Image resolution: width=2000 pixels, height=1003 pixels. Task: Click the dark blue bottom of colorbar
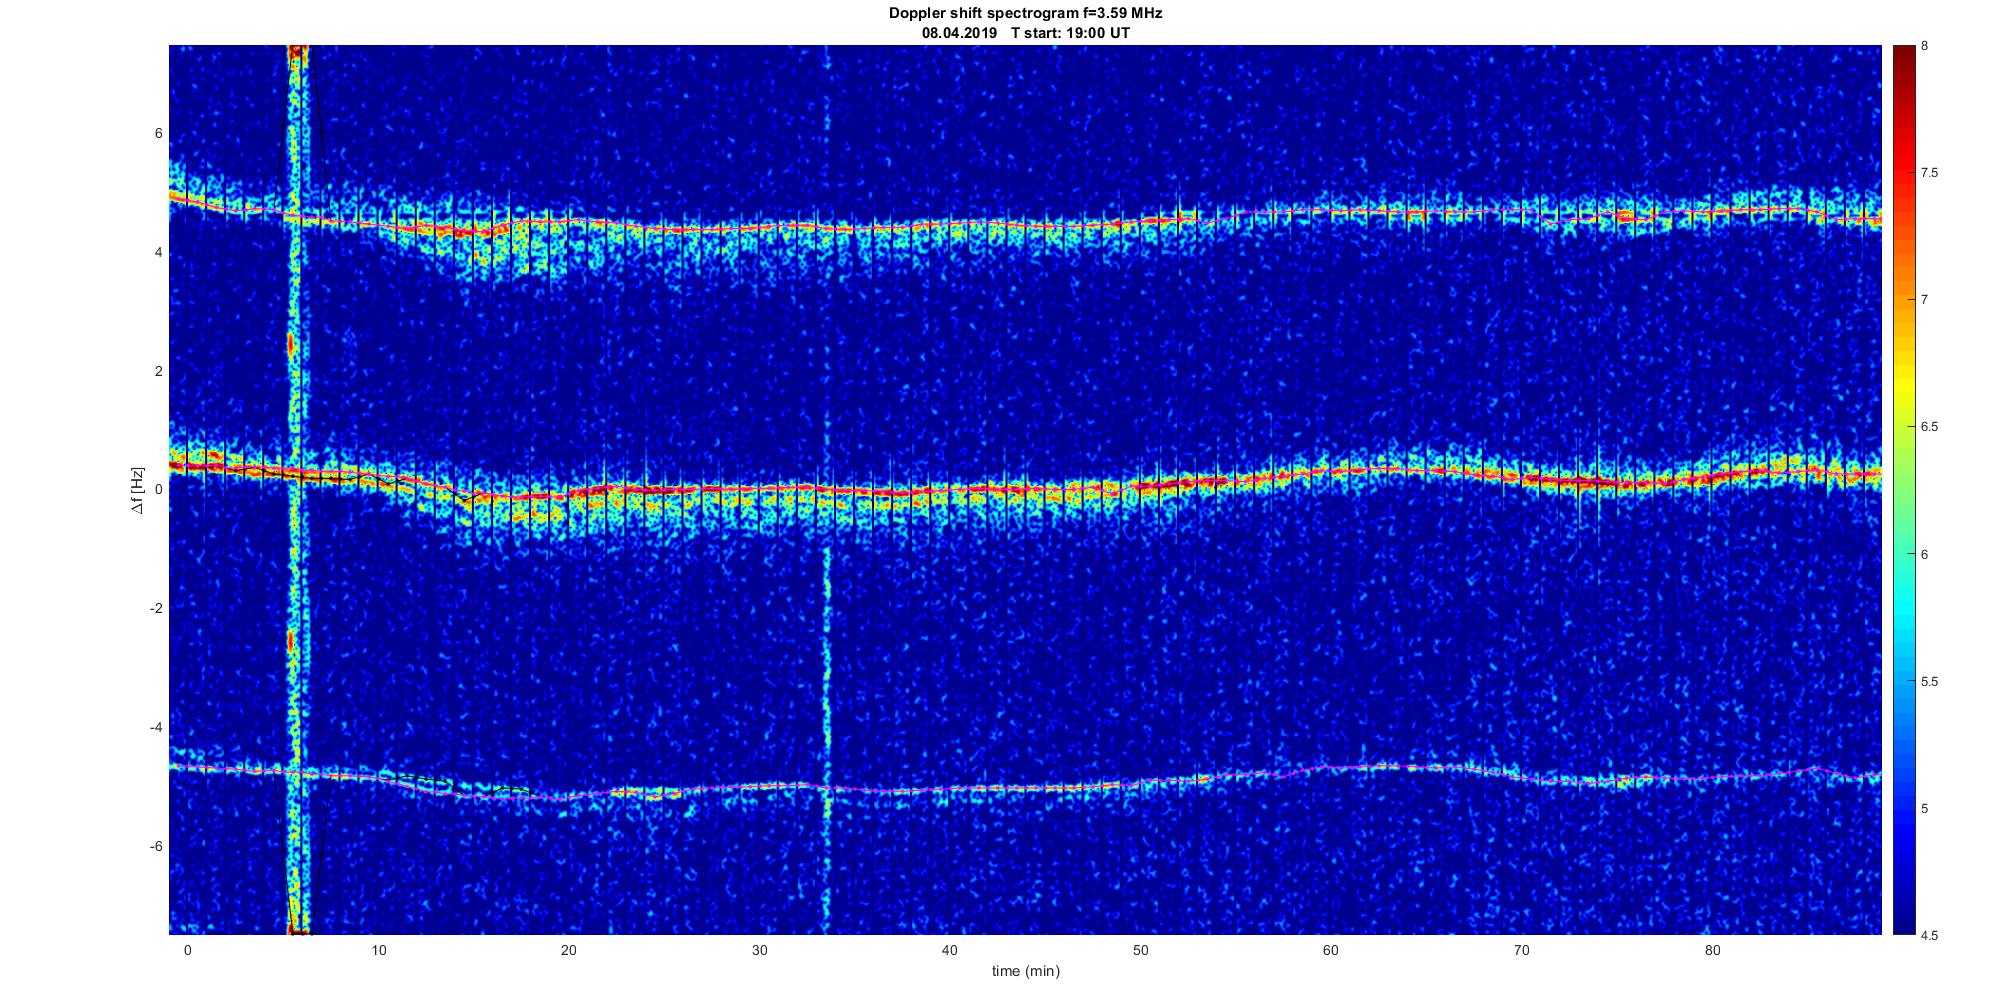[1903, 915]
